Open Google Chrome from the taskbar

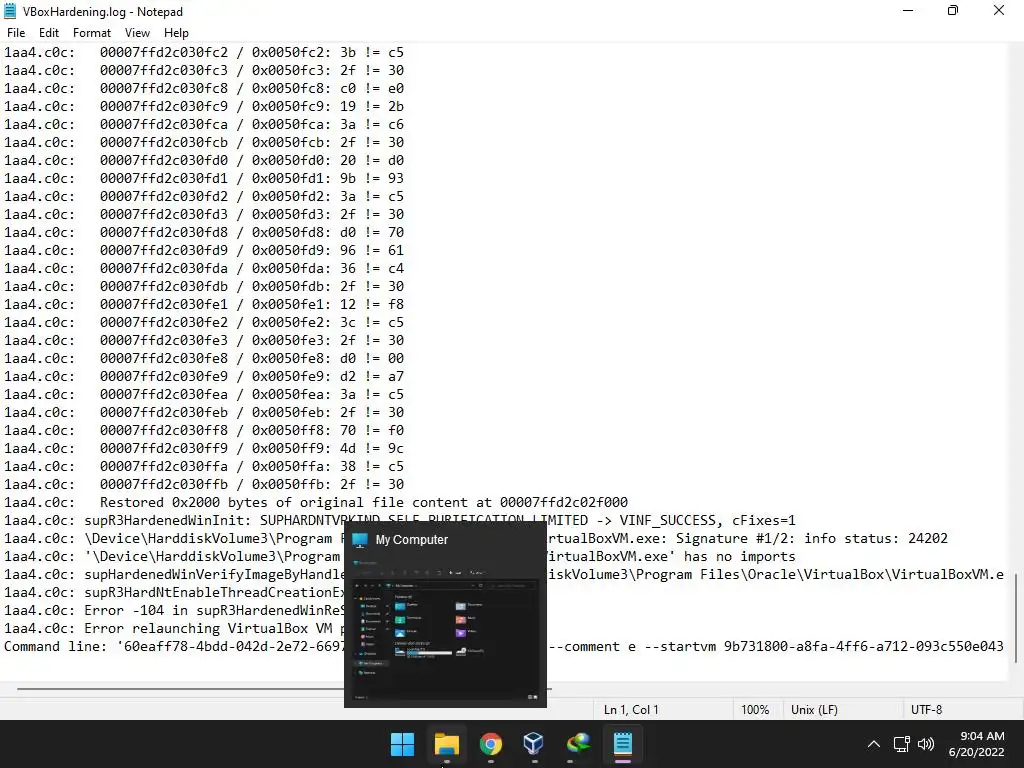(x=490, y=744)
